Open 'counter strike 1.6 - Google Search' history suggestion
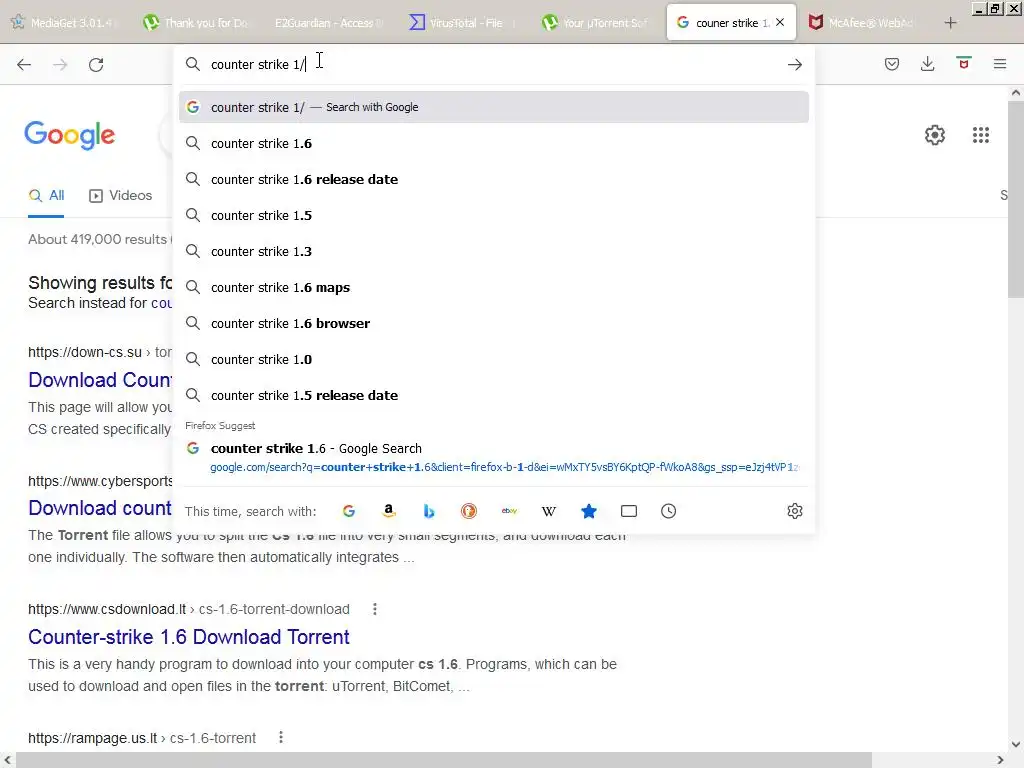The image size is (1024, 768). [494, 457]
